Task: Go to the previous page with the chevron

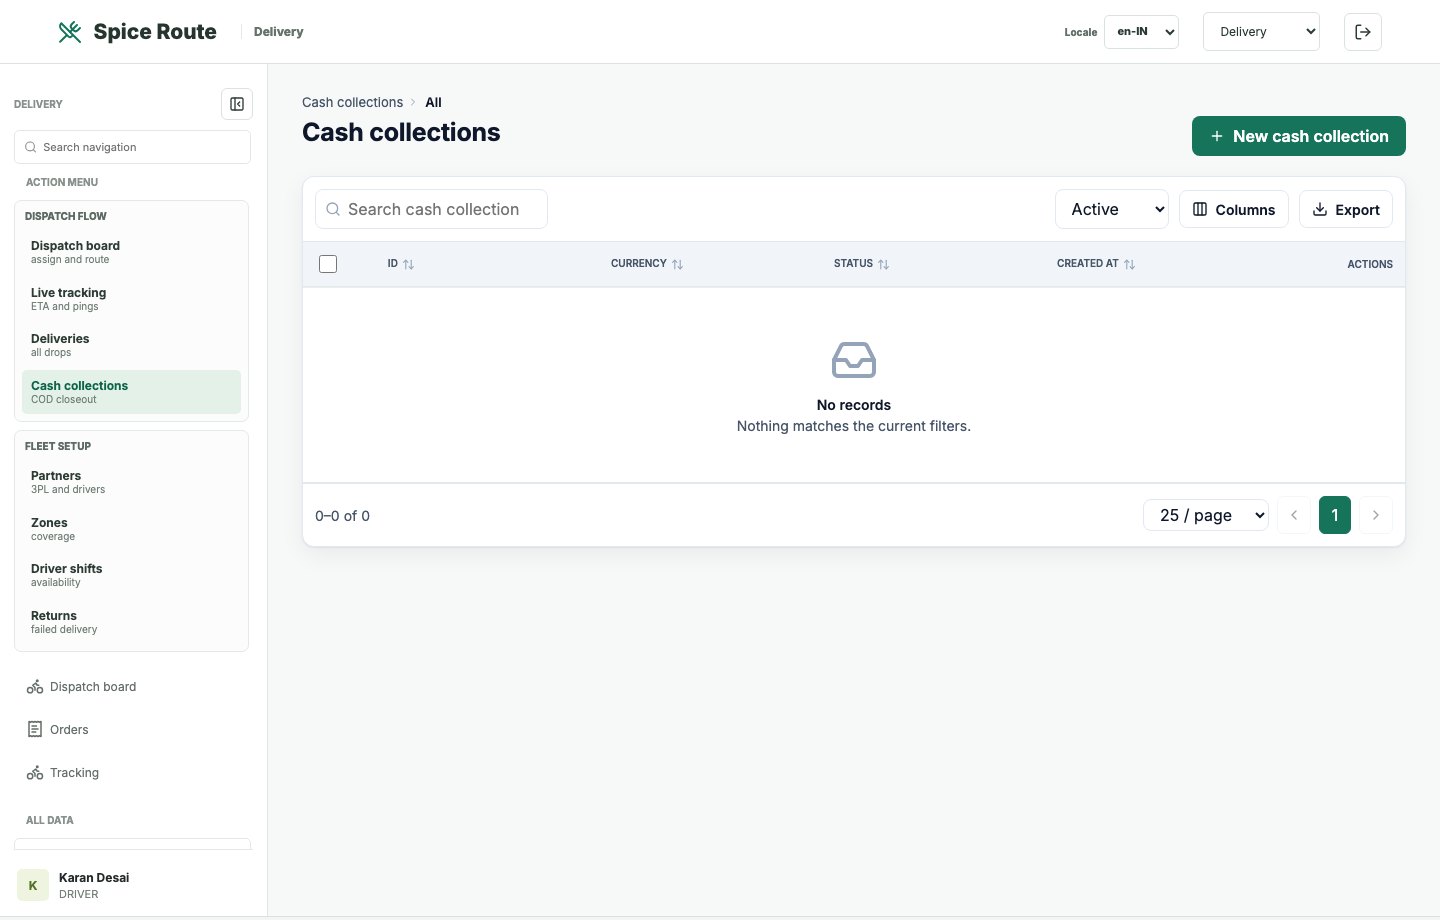Action: [1294, 515]
